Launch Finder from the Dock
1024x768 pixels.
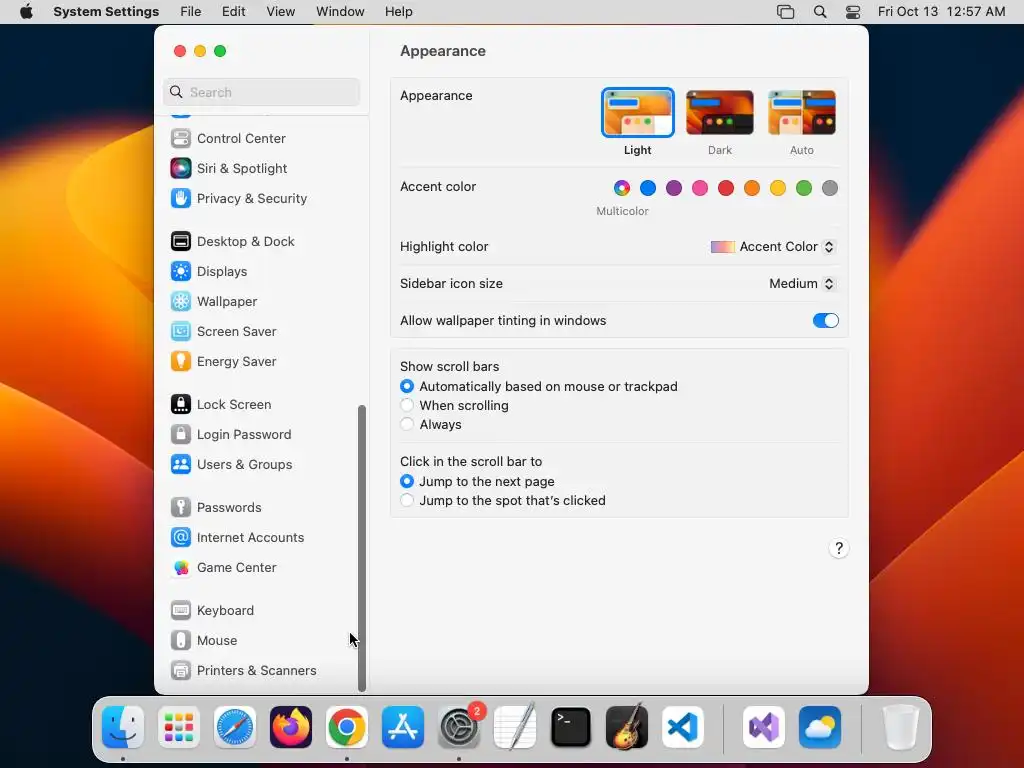[123, 728]
